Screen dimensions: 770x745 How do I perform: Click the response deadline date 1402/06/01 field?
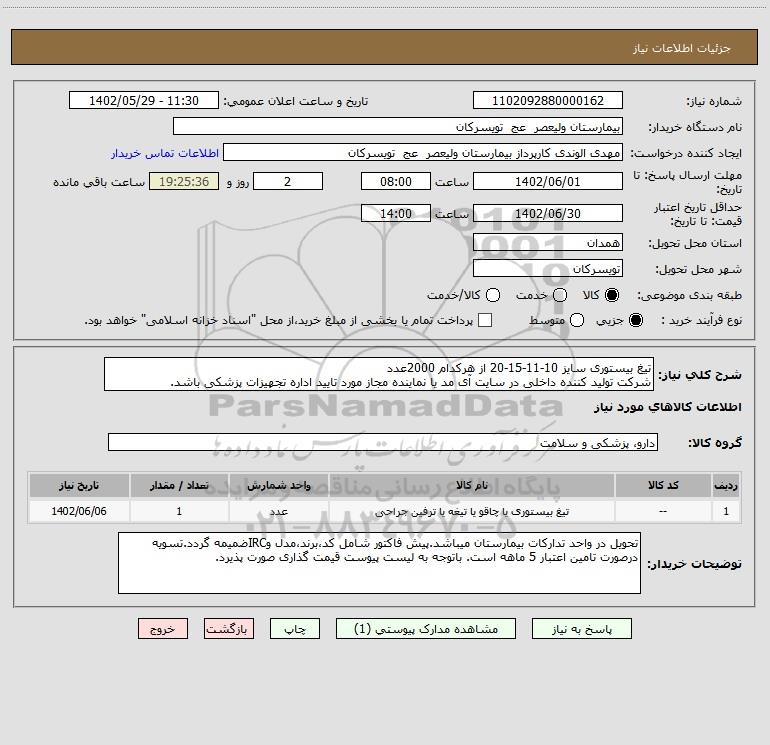547,181
